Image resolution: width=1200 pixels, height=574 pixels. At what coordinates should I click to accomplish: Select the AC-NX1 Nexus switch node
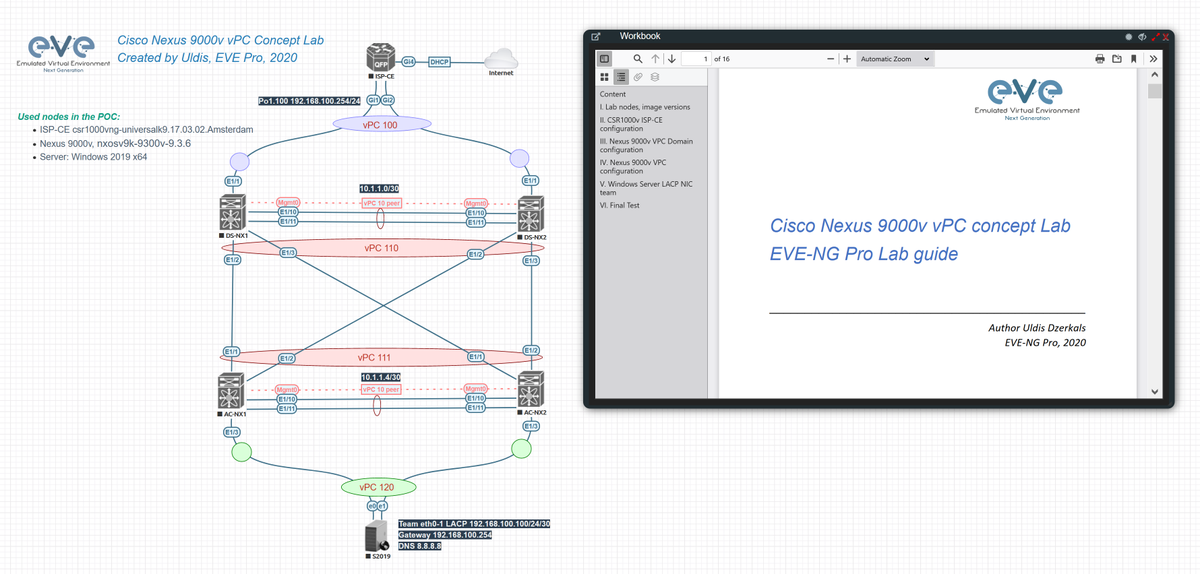point(232,391)
